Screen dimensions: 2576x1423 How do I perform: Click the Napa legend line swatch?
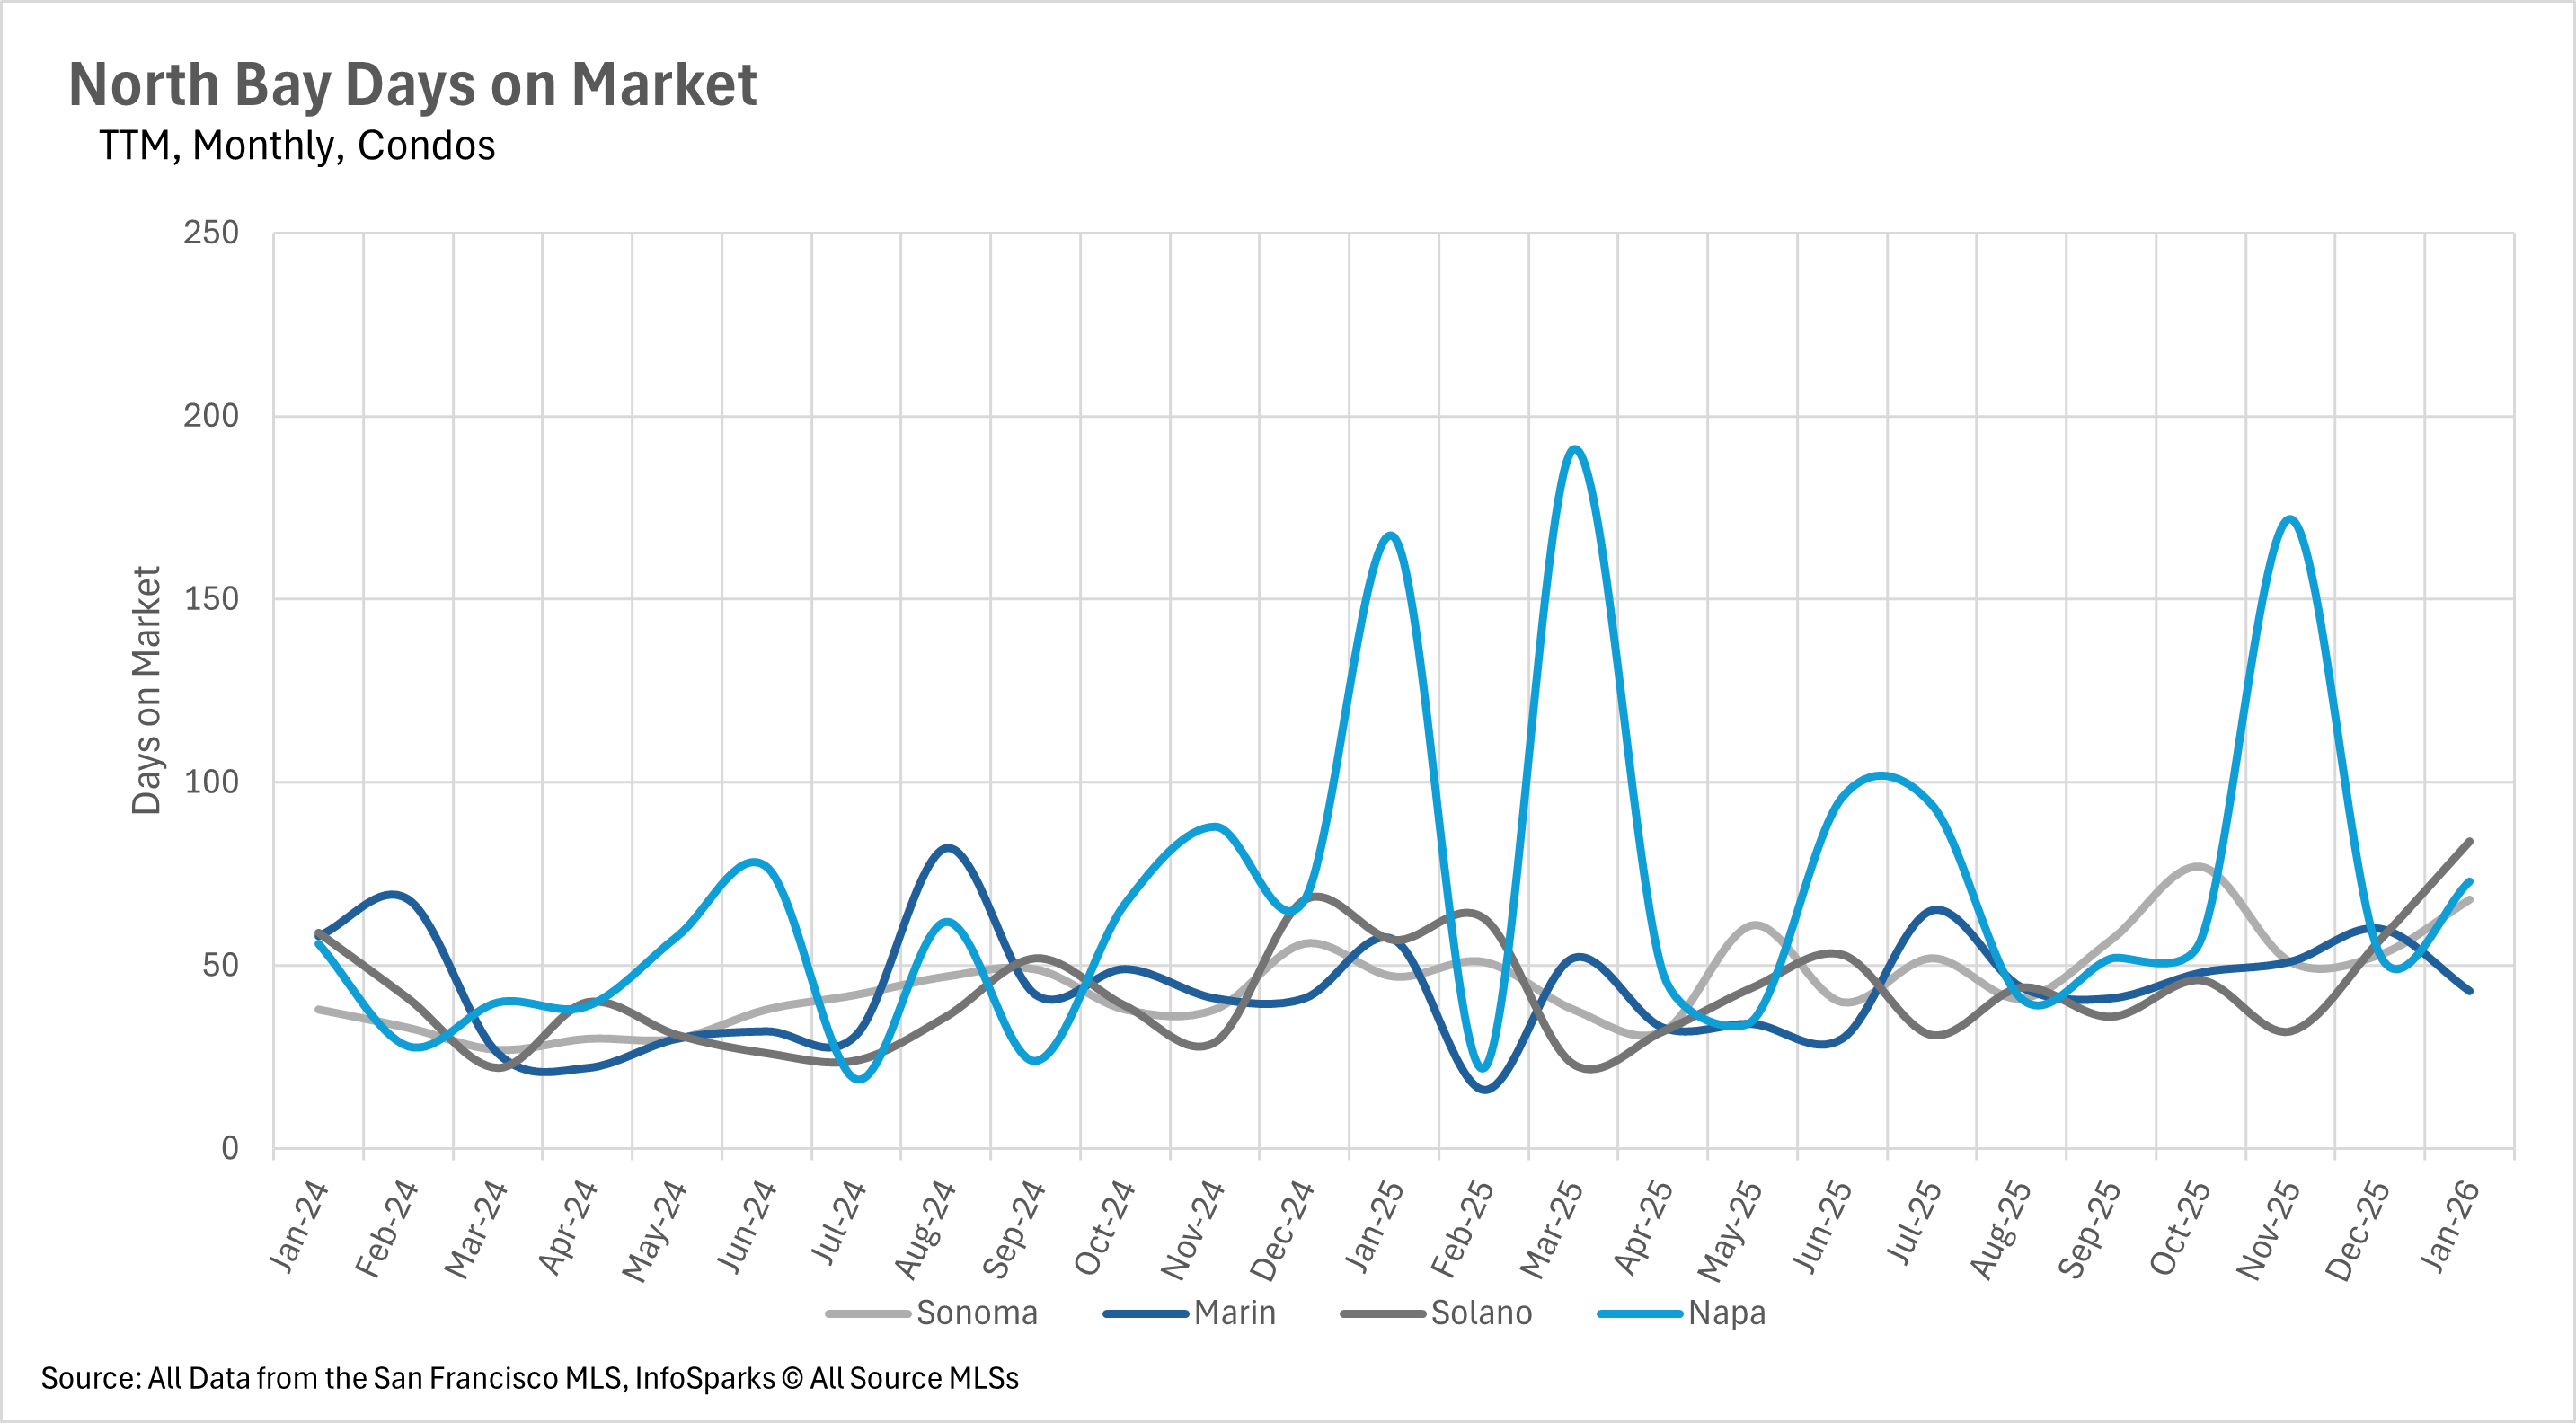tap(1639, 1313)
